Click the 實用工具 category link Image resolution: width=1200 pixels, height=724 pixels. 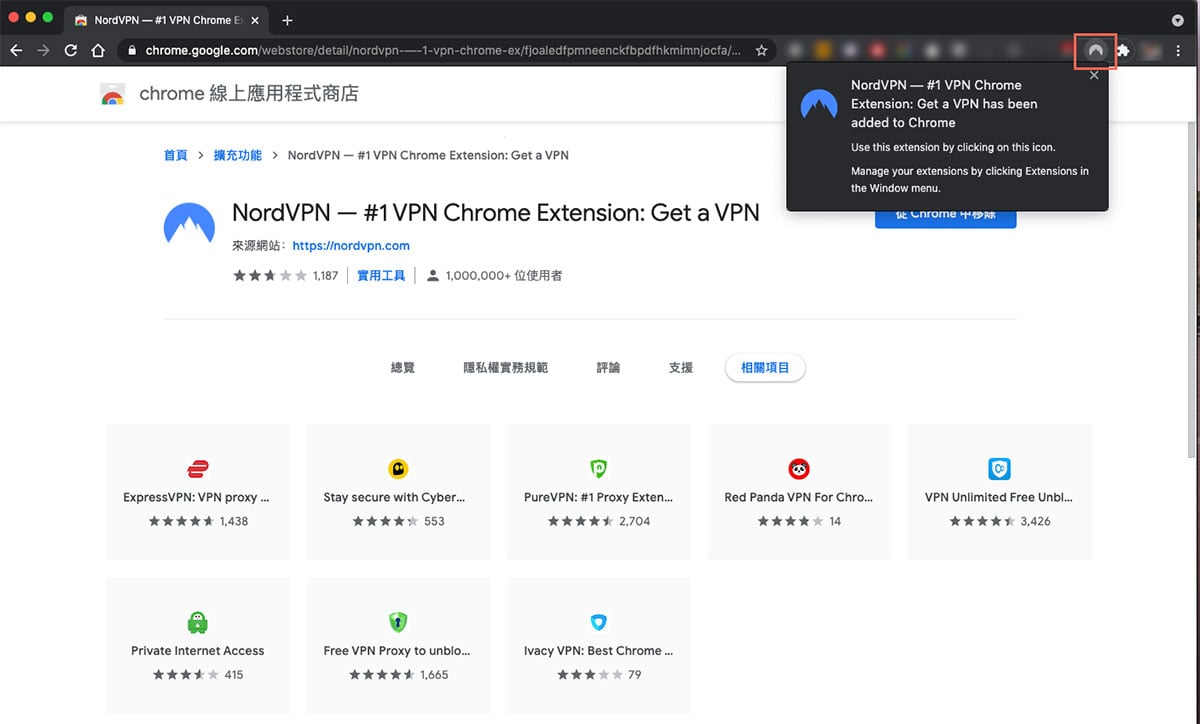tap(381, 275)
